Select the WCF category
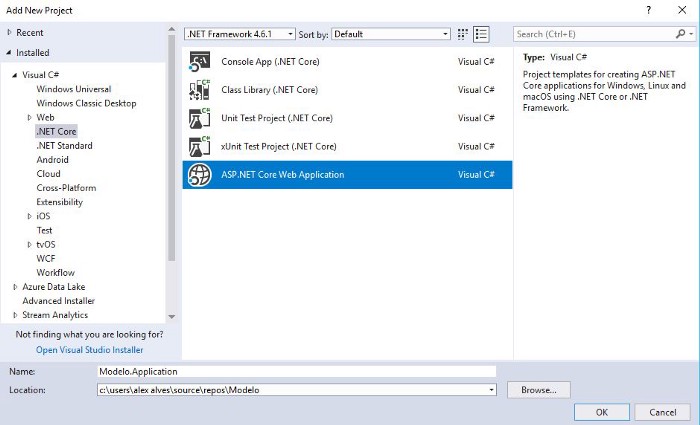Image resolution: width=700 pixels, height=425 pixels. point(46,258)
